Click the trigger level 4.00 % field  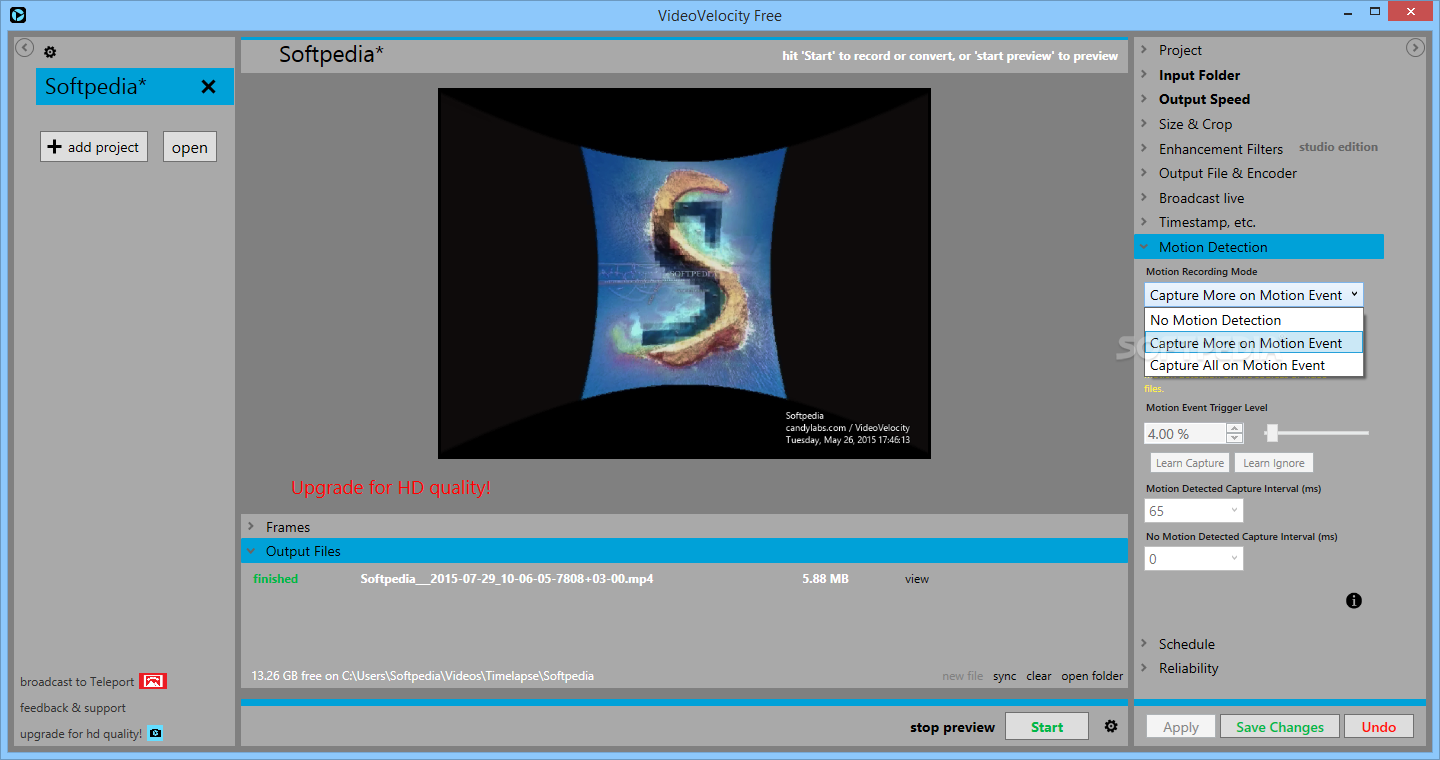pos(1185,434)
